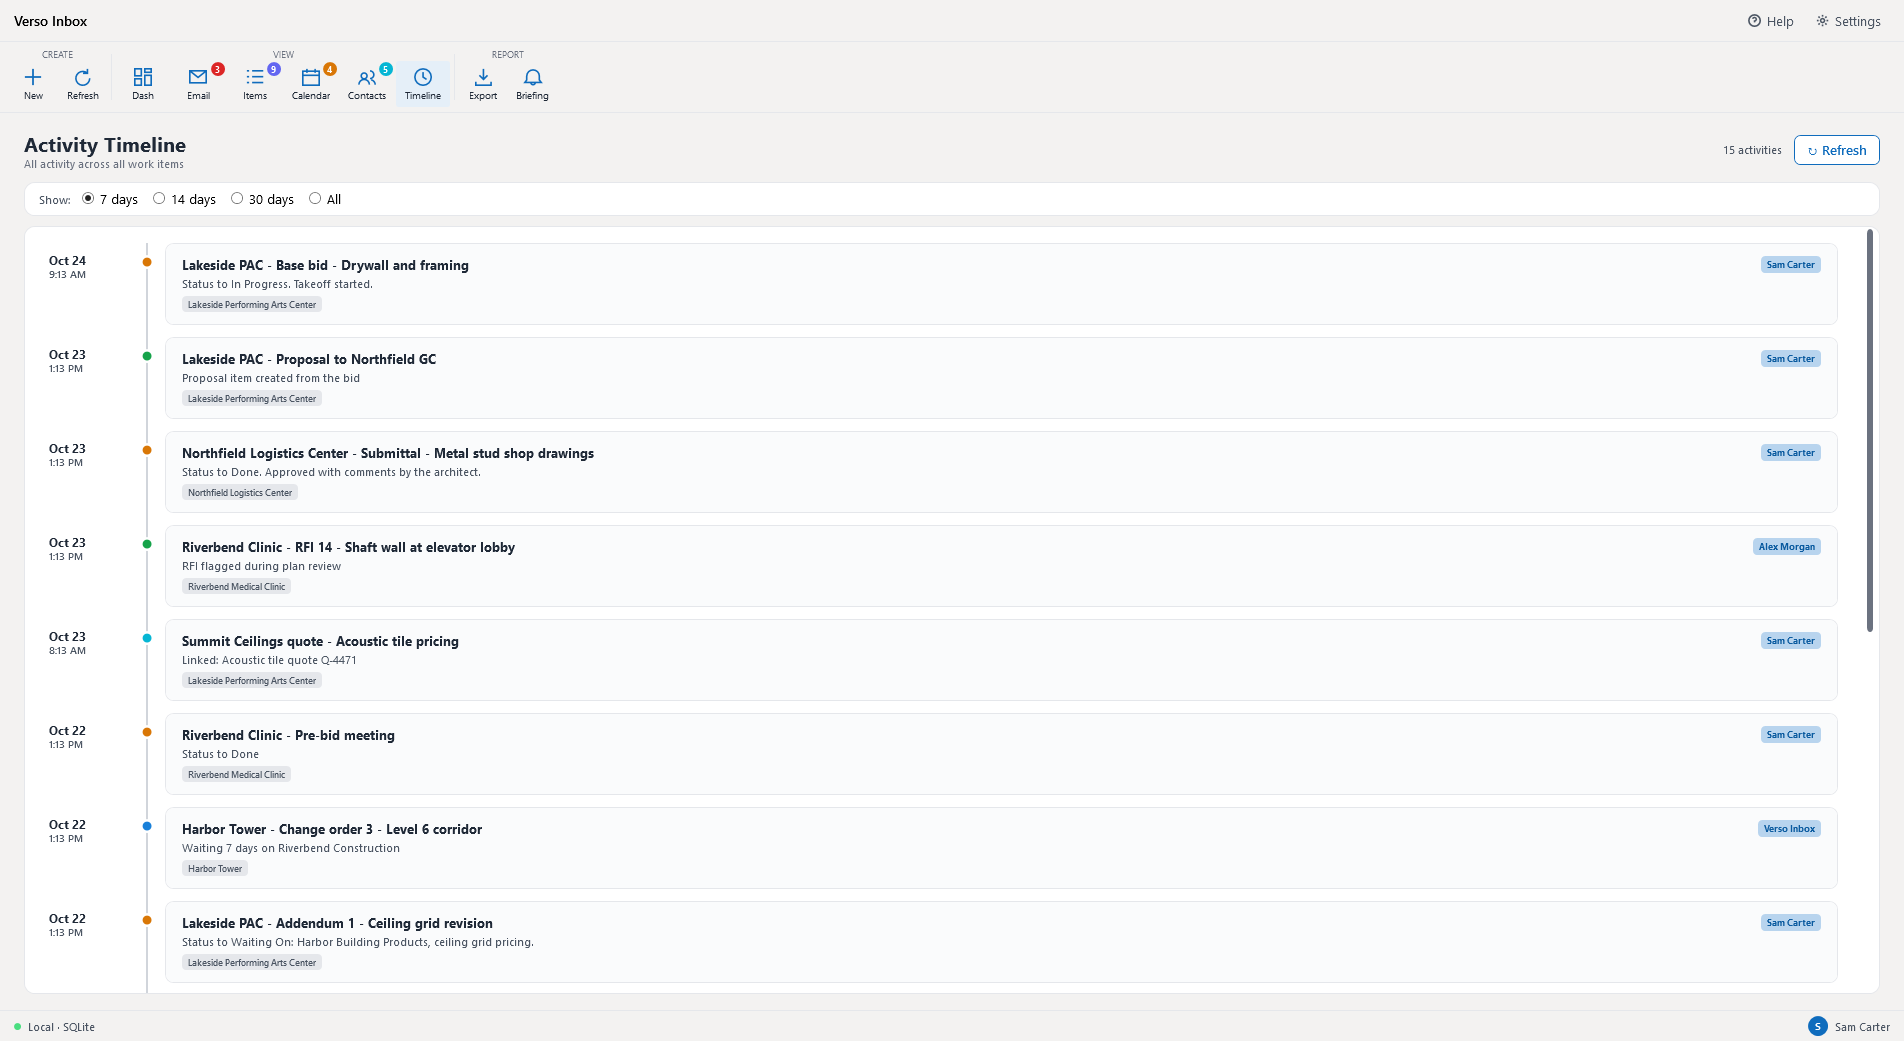Screen dimensions: 1904x1041
Task: Switch to the Timeline view tab
Action: tap(423, 84)
